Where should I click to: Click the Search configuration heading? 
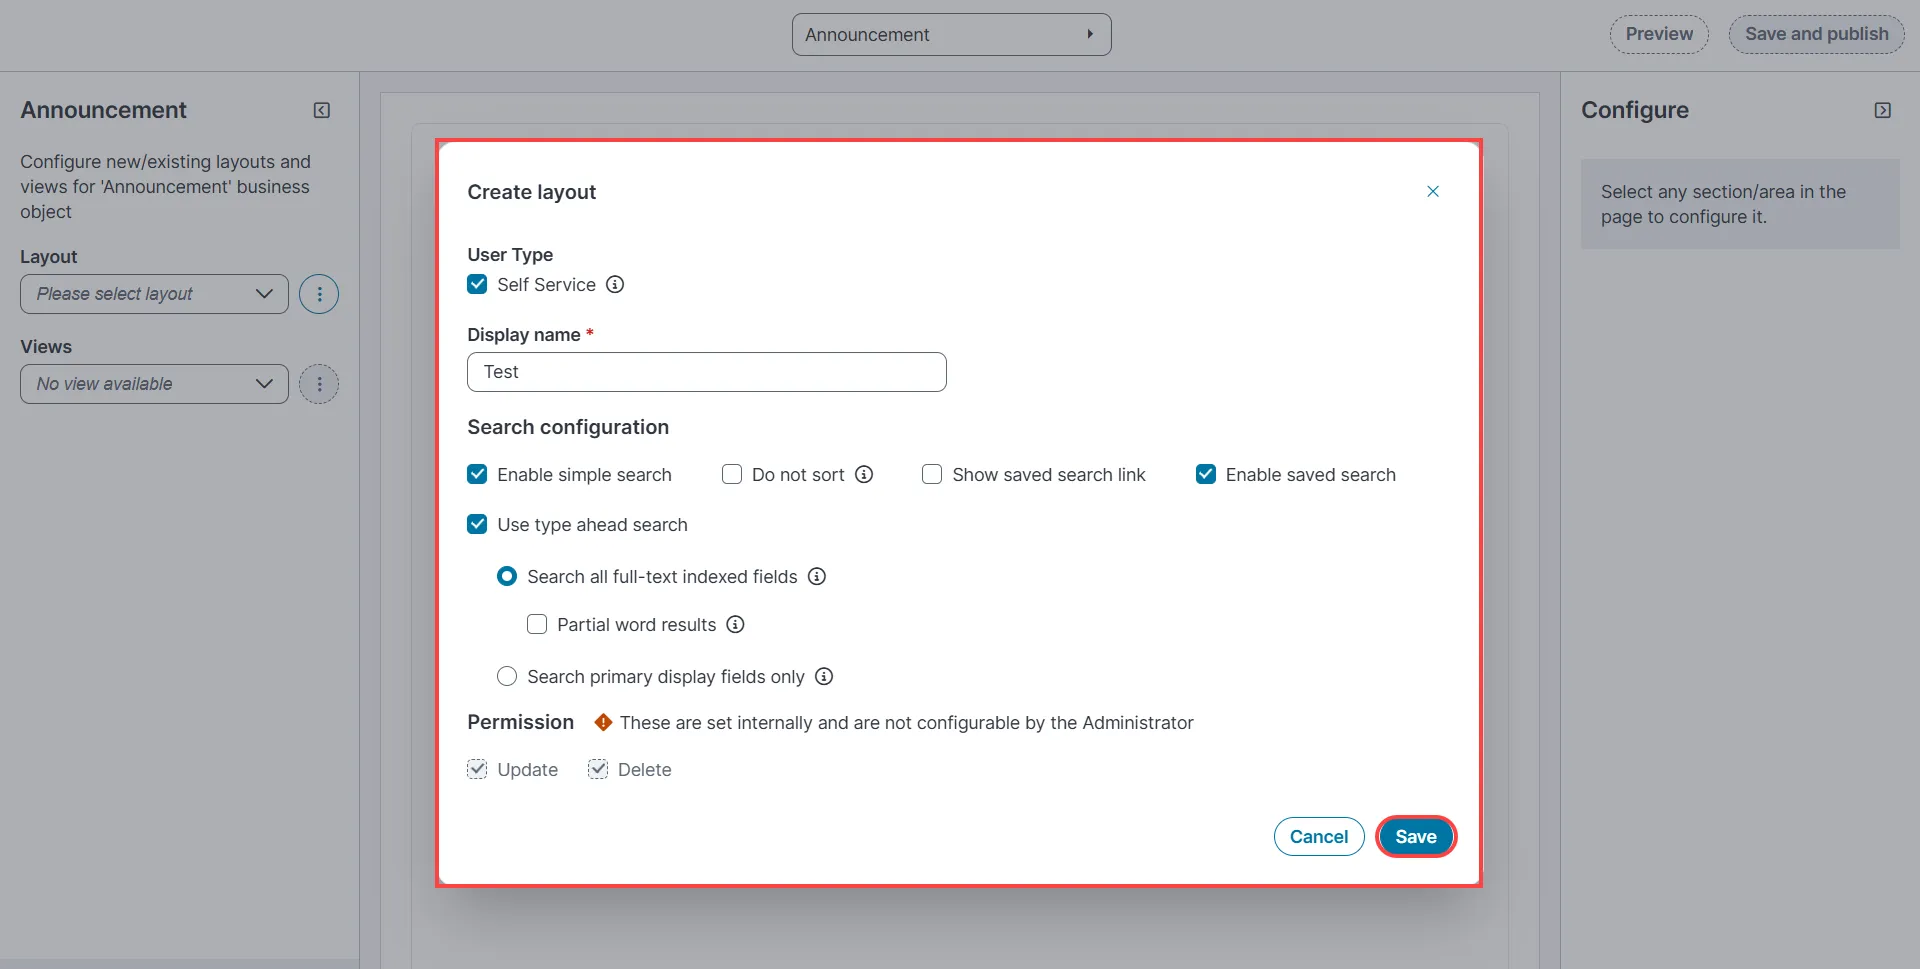568,427
